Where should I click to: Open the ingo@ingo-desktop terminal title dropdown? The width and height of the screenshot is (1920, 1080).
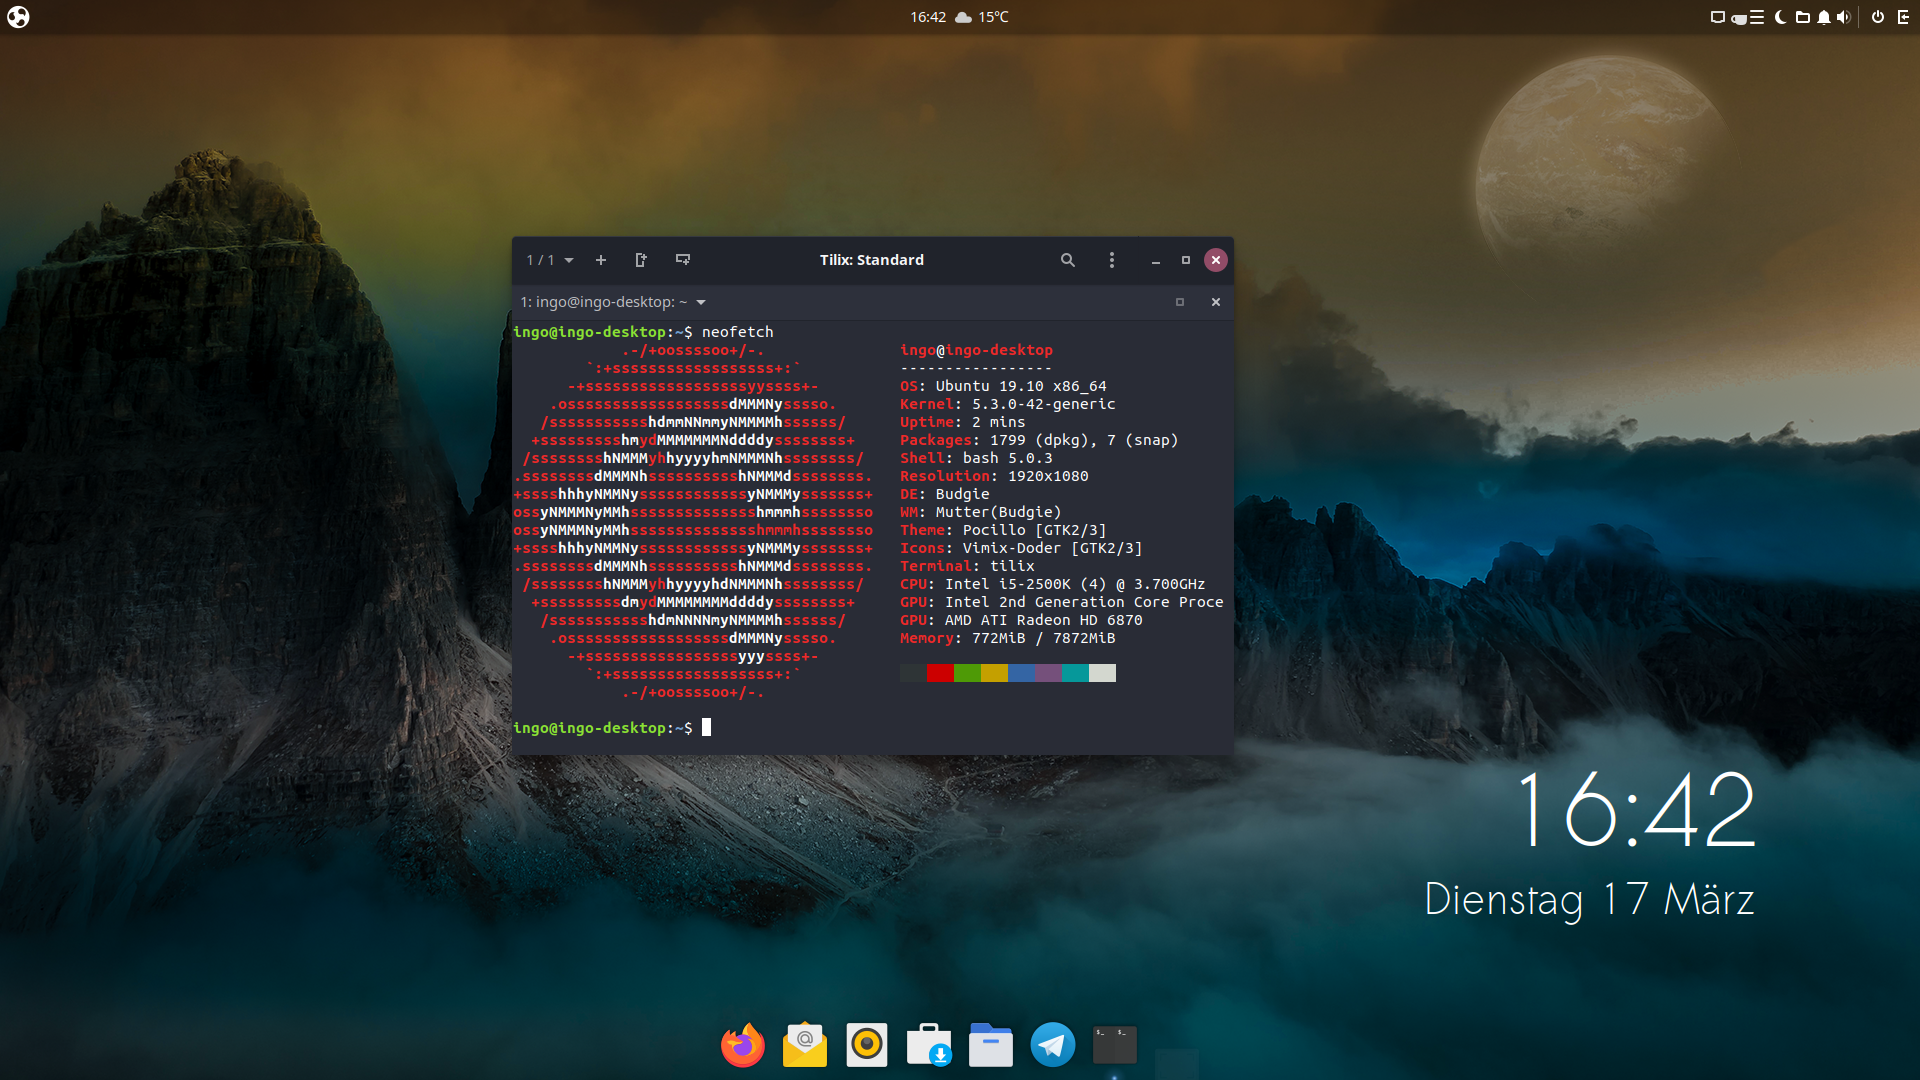pyautogui.click(x=701, y=302)
